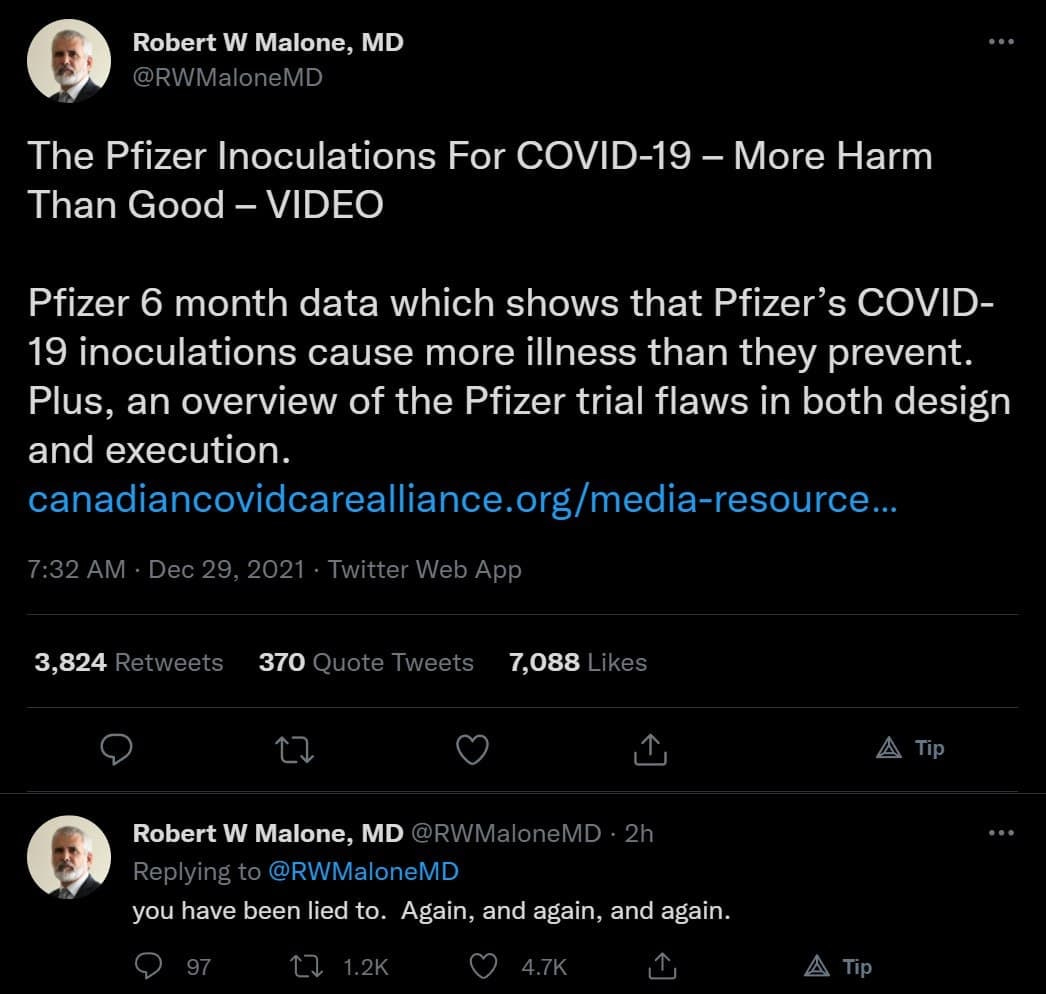
Task: Like the reply with 4.7K likes
Action: coord(484,966)
